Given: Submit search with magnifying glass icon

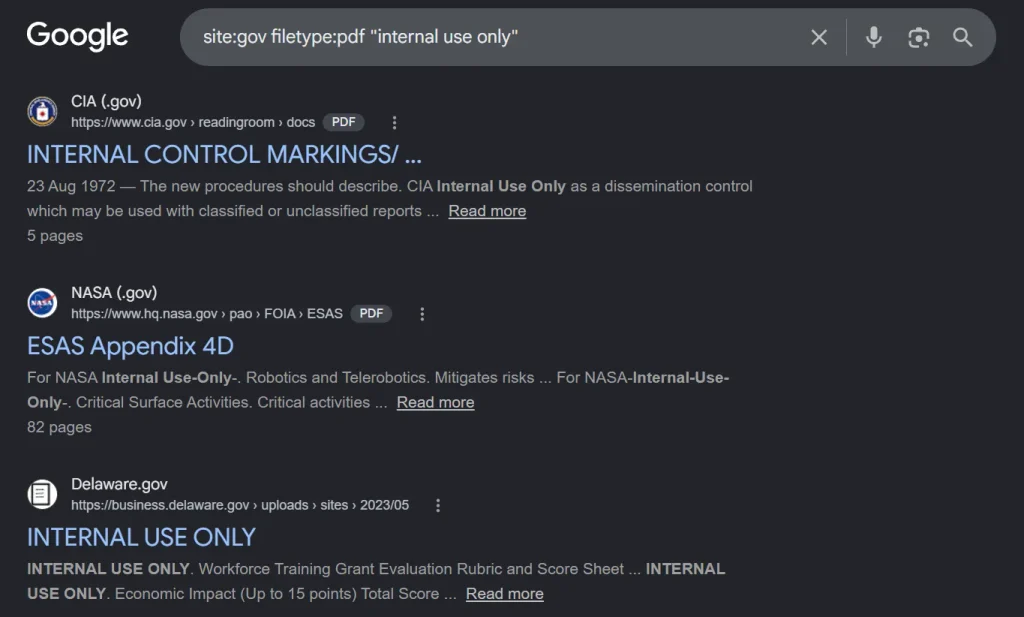Looking at the screenshot, I should pos(963,37).
